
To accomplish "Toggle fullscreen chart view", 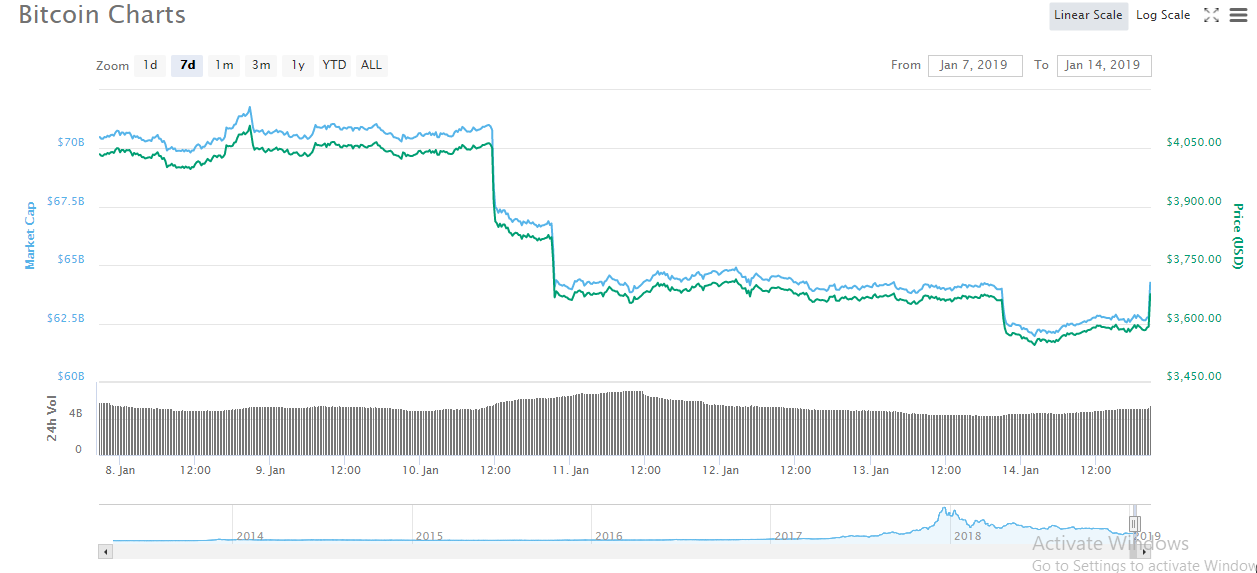I will (x=1211, y=15).
